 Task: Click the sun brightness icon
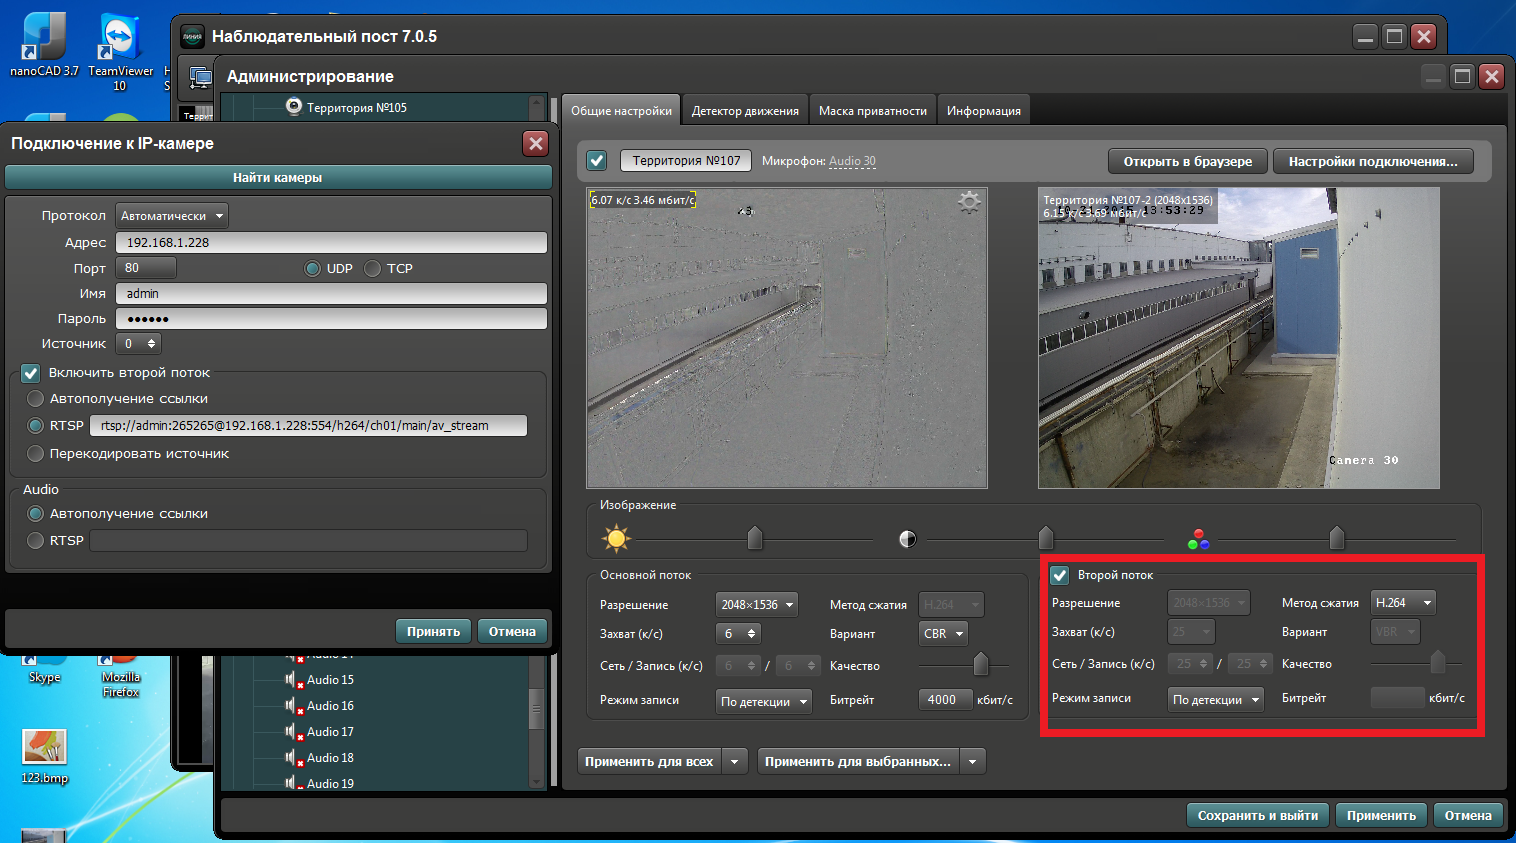pos(616,539)
